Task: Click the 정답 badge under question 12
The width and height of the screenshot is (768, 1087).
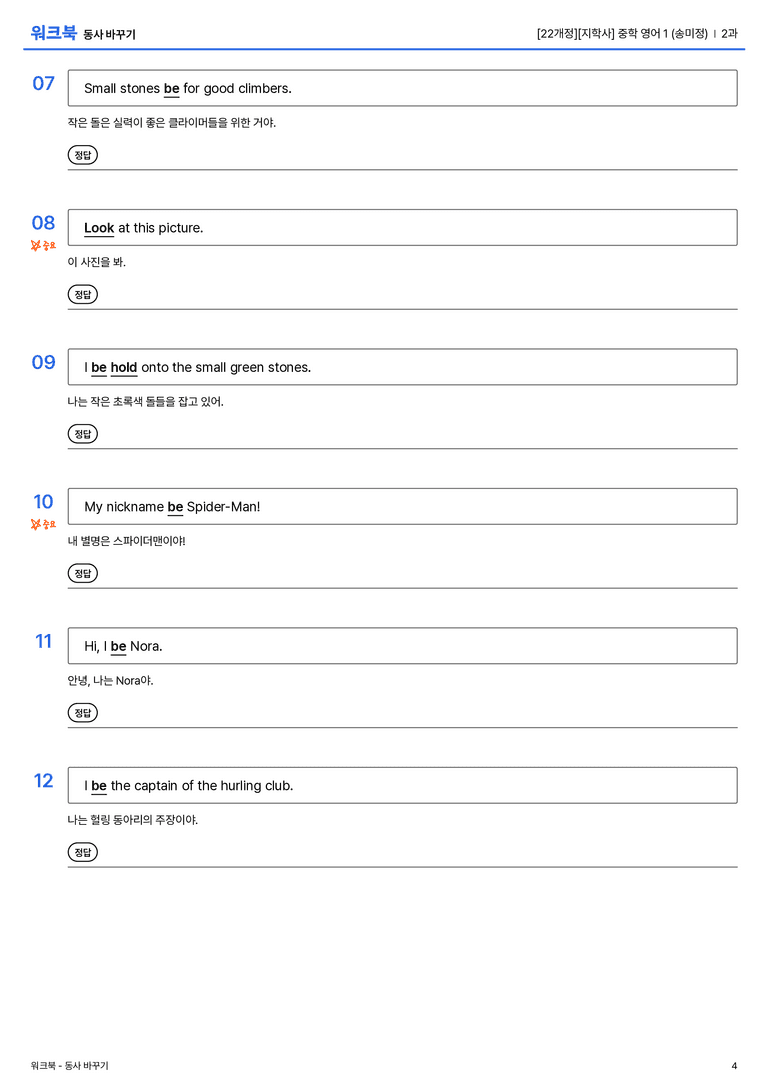Action: click(x=82, y=851)
